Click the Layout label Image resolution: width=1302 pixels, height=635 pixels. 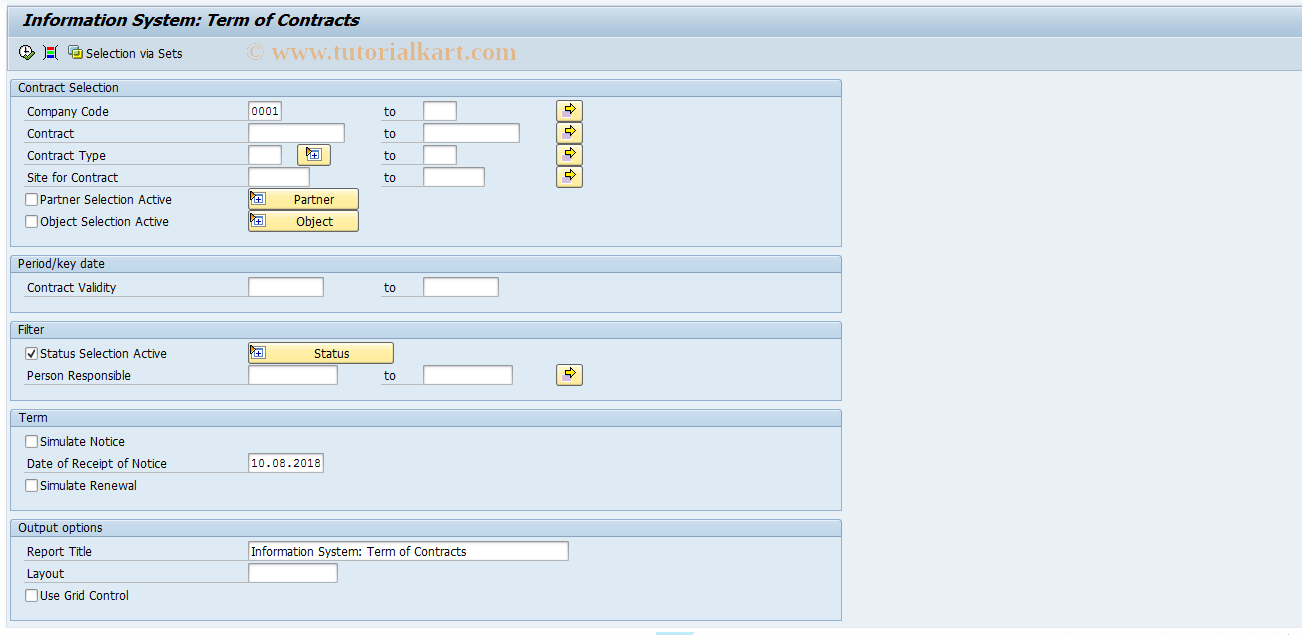[45, 574]
